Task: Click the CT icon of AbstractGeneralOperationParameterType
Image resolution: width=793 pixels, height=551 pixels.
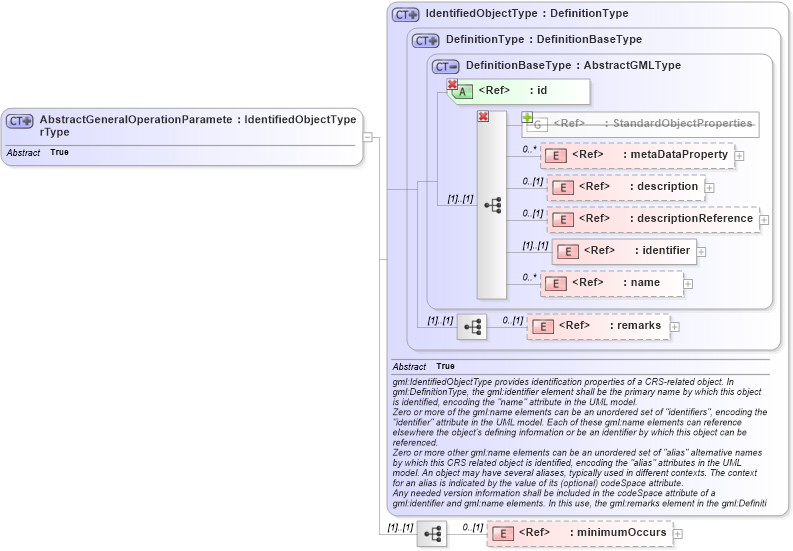Action: pyautogui.click(x=19, y=121)
